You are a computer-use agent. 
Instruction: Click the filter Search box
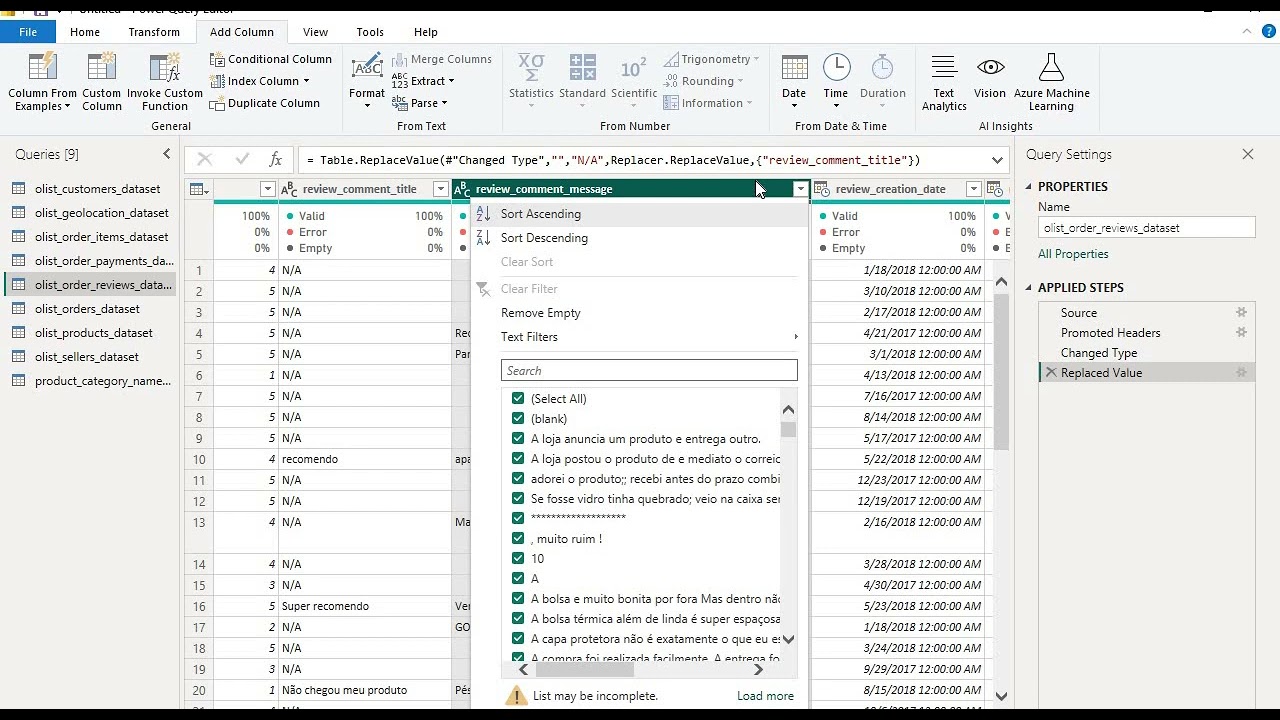click(x=649, y=370)
